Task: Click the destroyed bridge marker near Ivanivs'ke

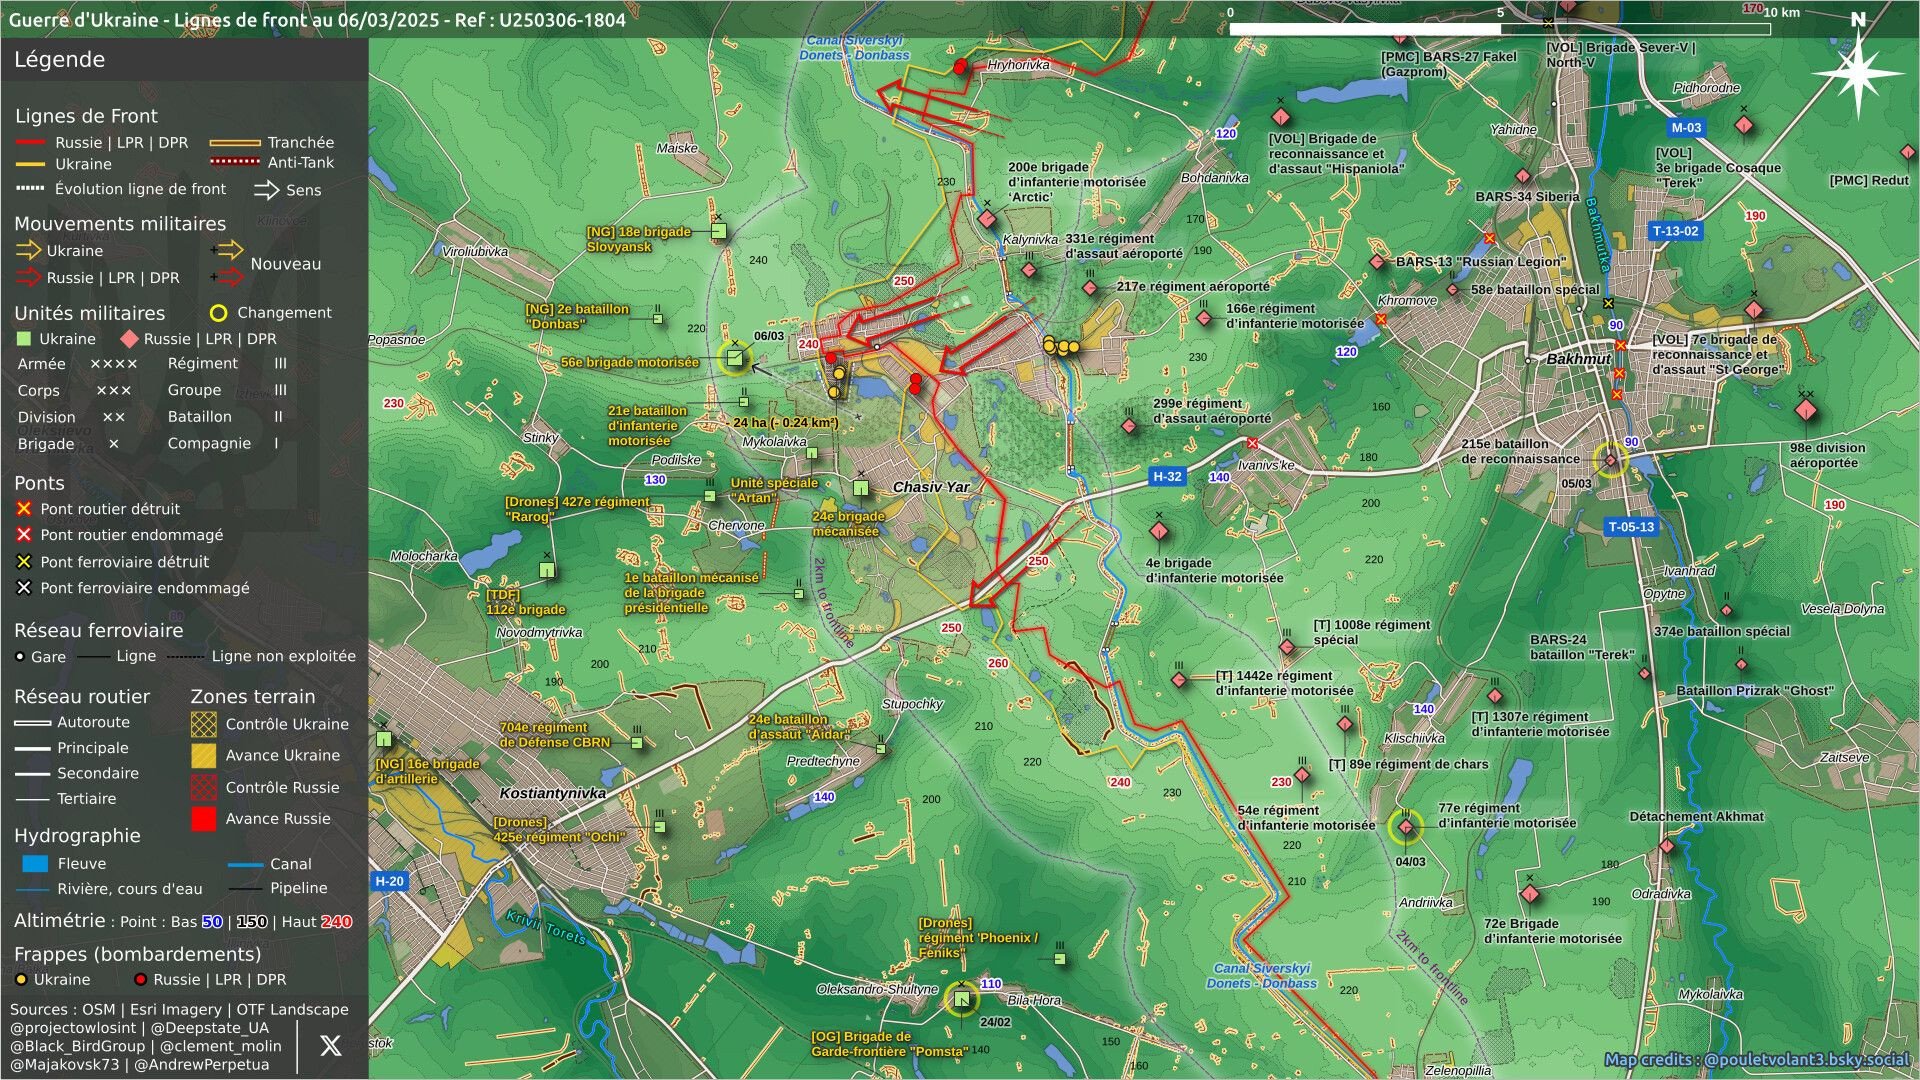Action: [x=1253, y=443]
